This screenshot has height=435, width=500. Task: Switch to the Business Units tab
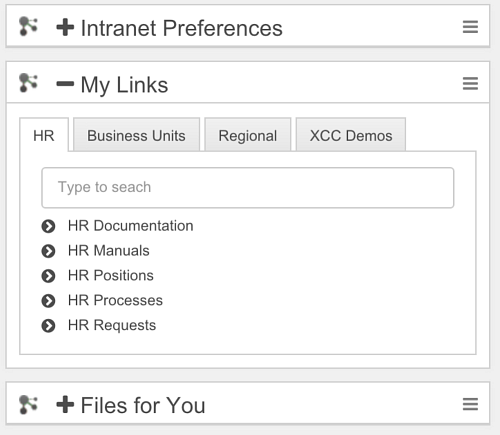tap(136, 135)
